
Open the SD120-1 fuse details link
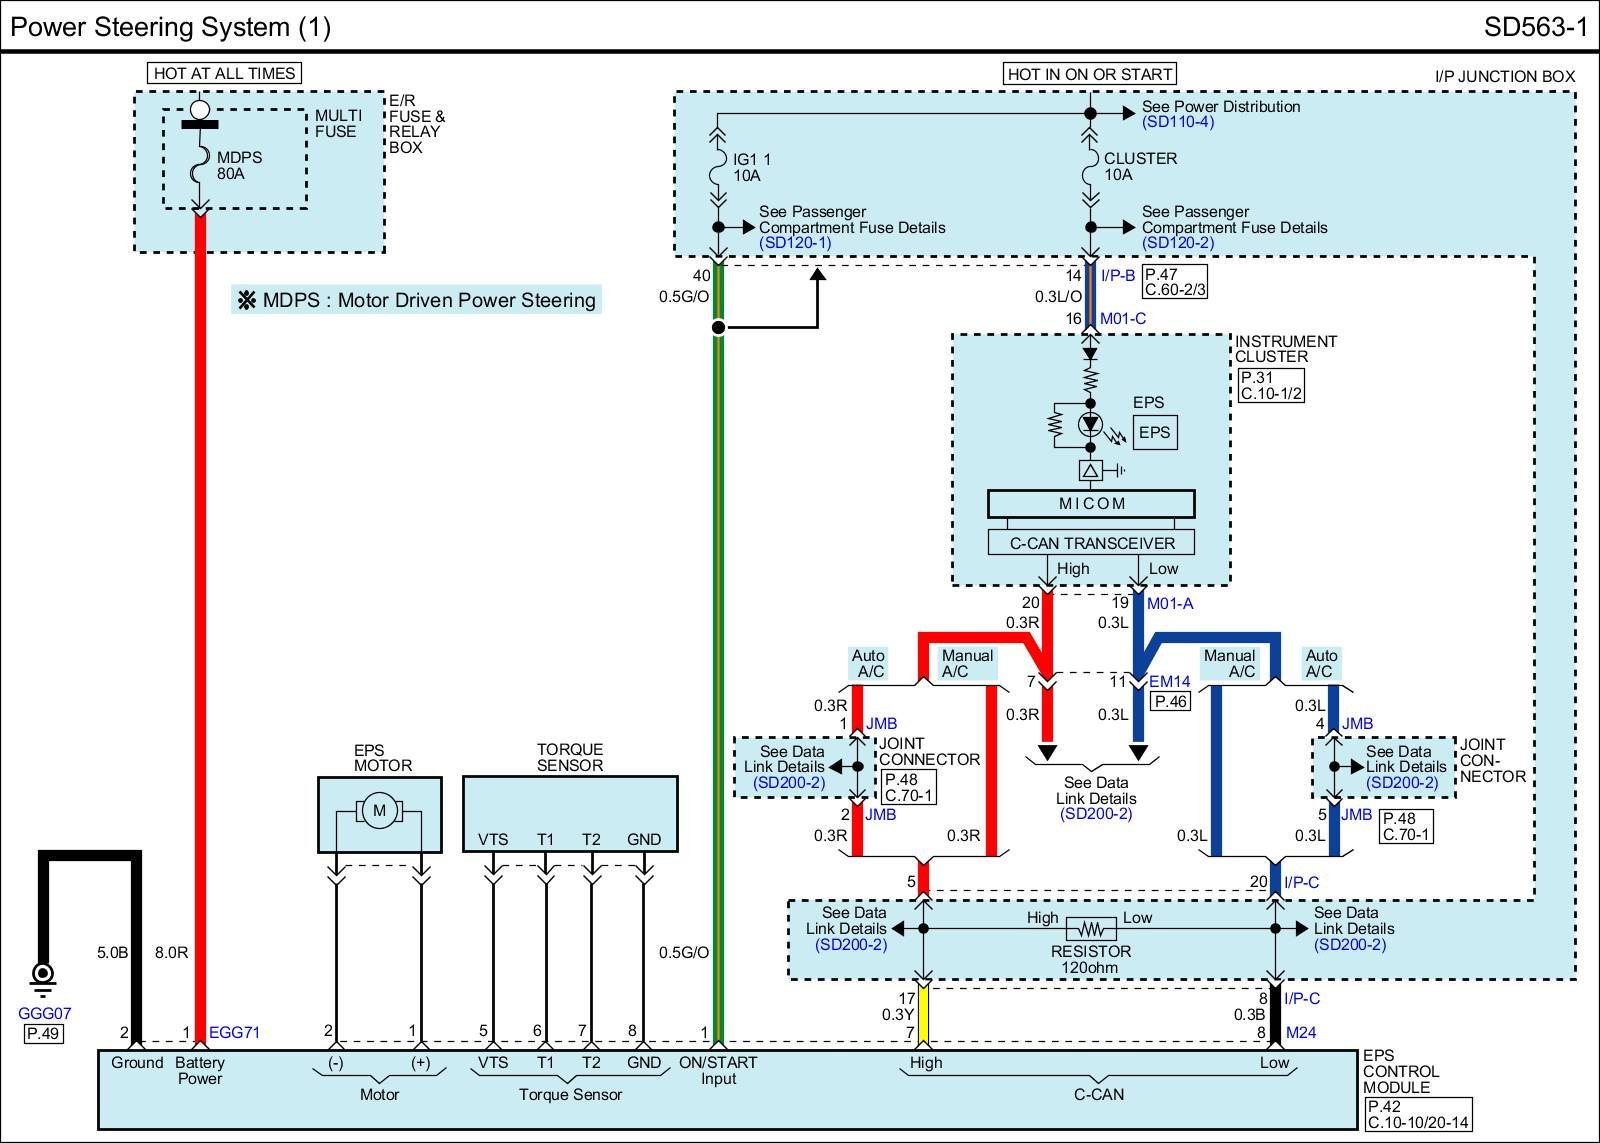pos(795,243)
